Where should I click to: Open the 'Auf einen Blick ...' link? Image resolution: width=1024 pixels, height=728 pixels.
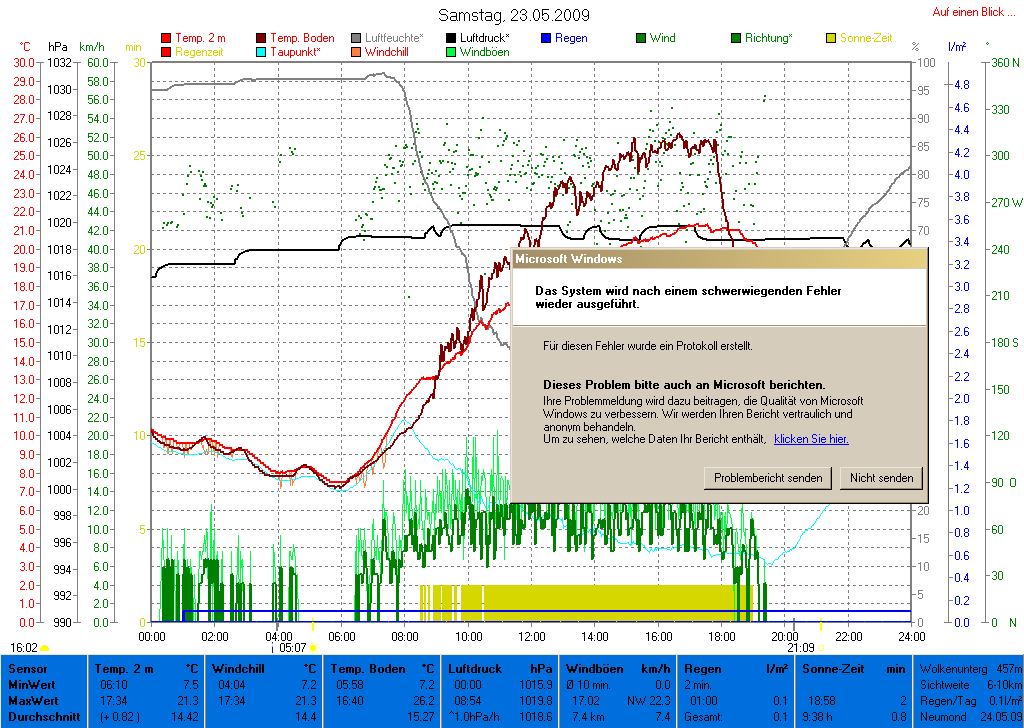[x=973, y=12]
